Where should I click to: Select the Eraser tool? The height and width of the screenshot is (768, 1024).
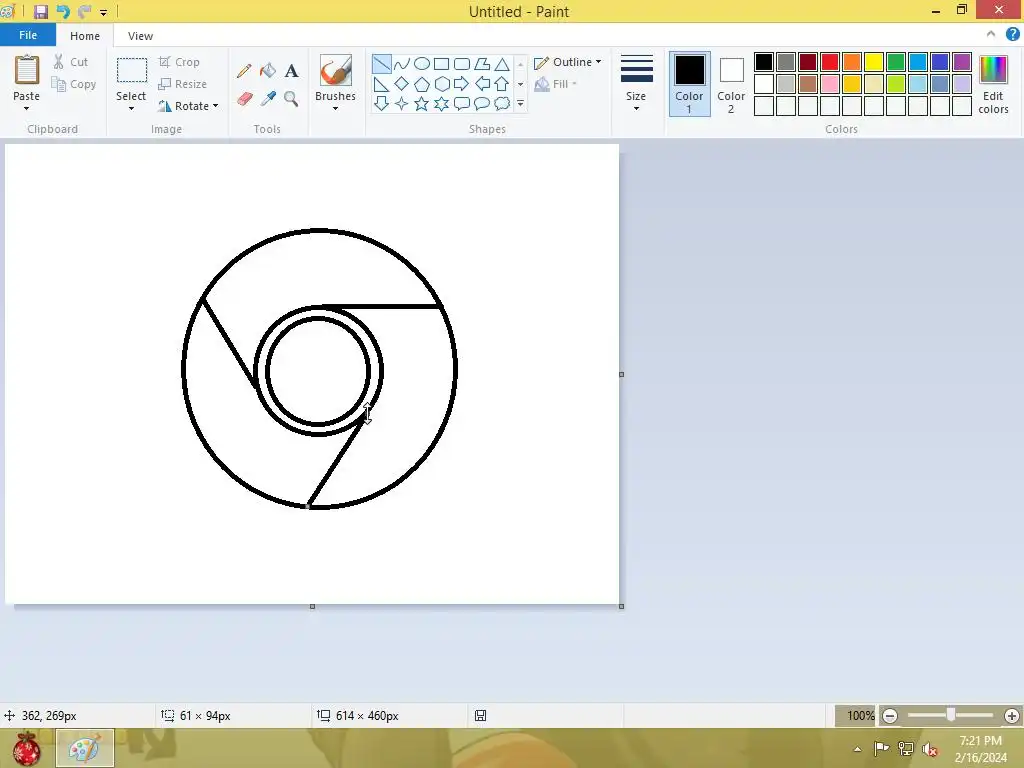point(244,99)
